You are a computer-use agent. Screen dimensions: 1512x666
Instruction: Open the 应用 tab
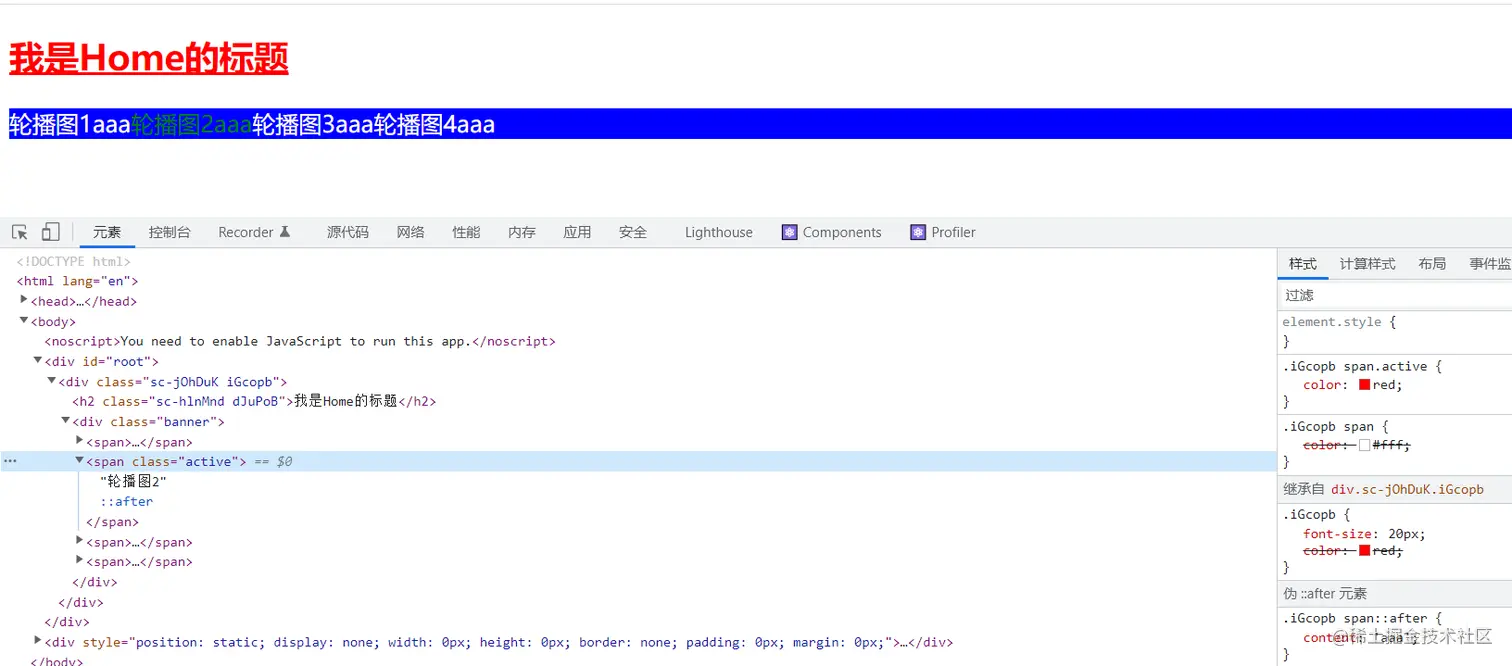click(577, 232)
